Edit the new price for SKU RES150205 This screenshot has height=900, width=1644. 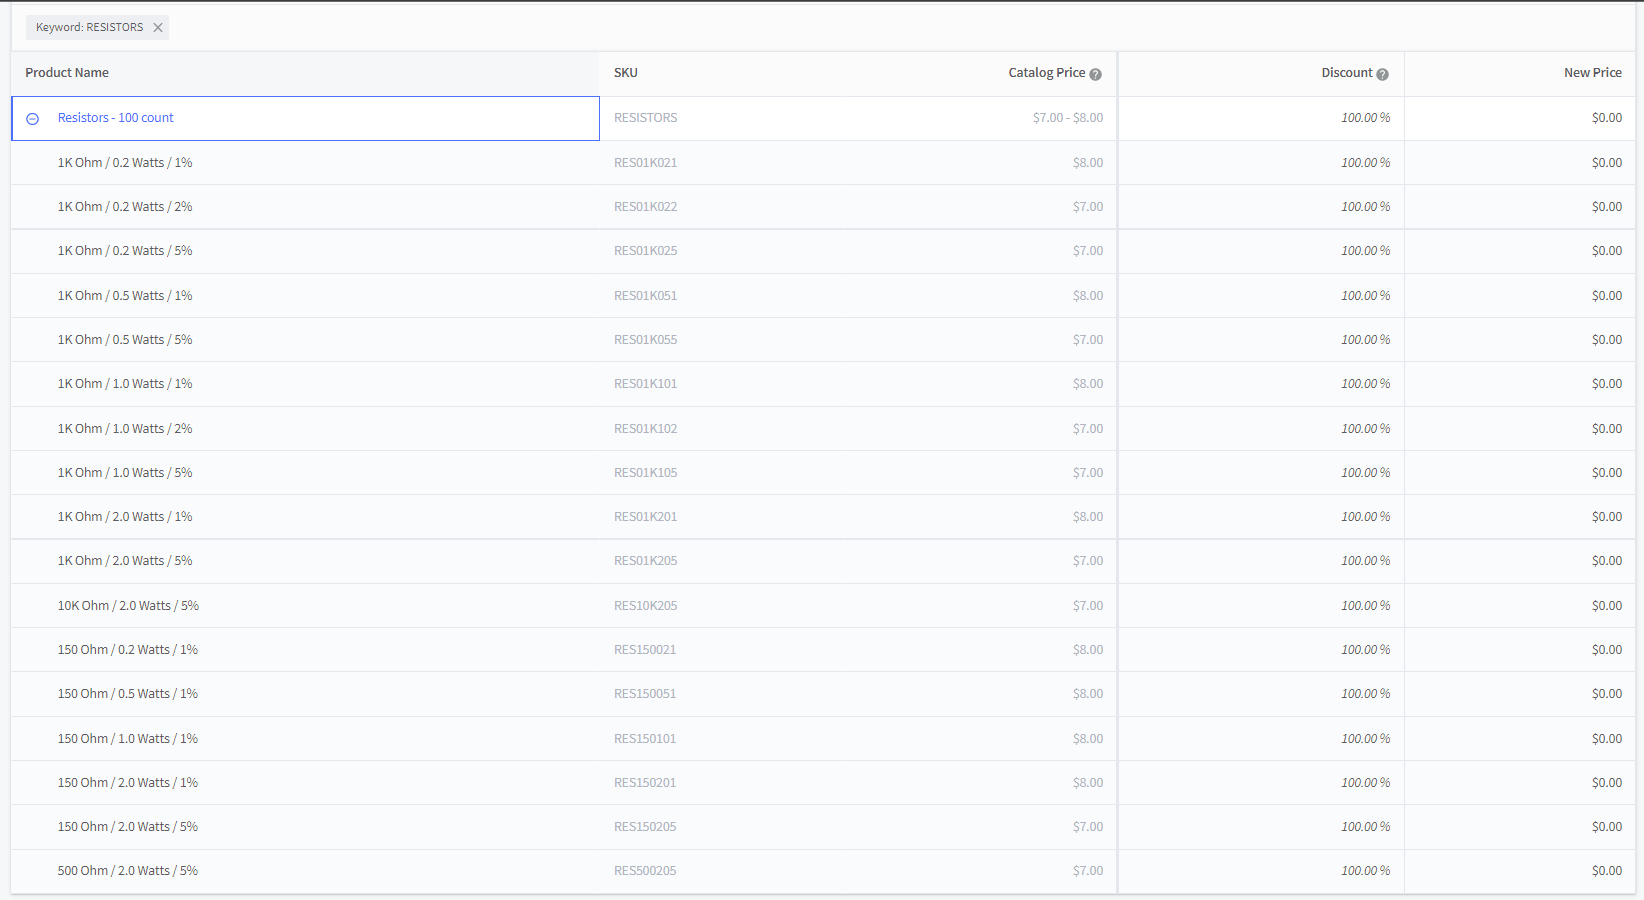pos(1520,827)
